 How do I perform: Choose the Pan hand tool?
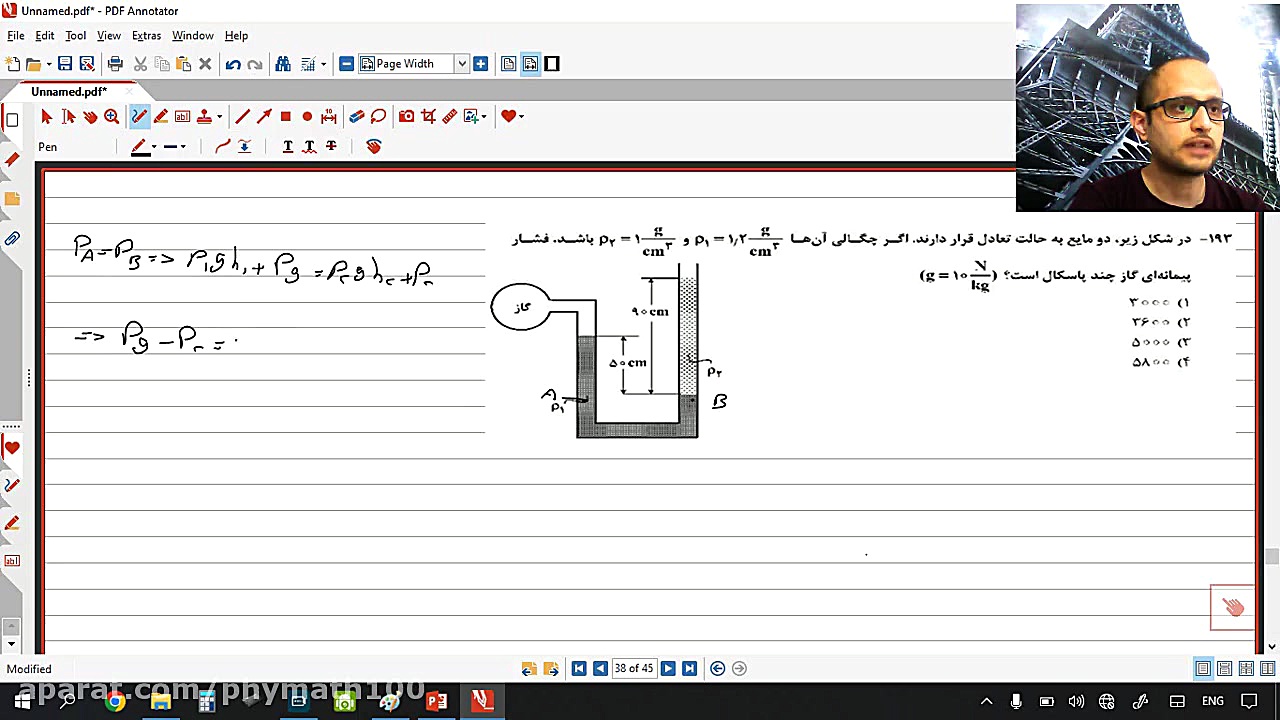[x=90, y=117]
